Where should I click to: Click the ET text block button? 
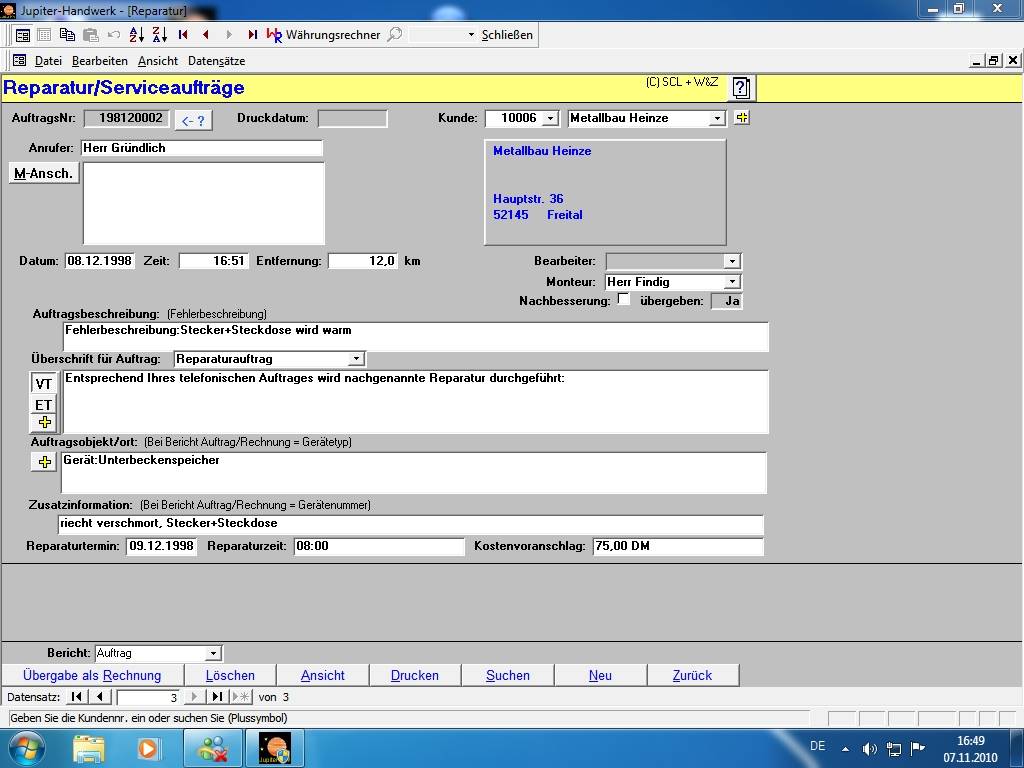coord(43,405)
